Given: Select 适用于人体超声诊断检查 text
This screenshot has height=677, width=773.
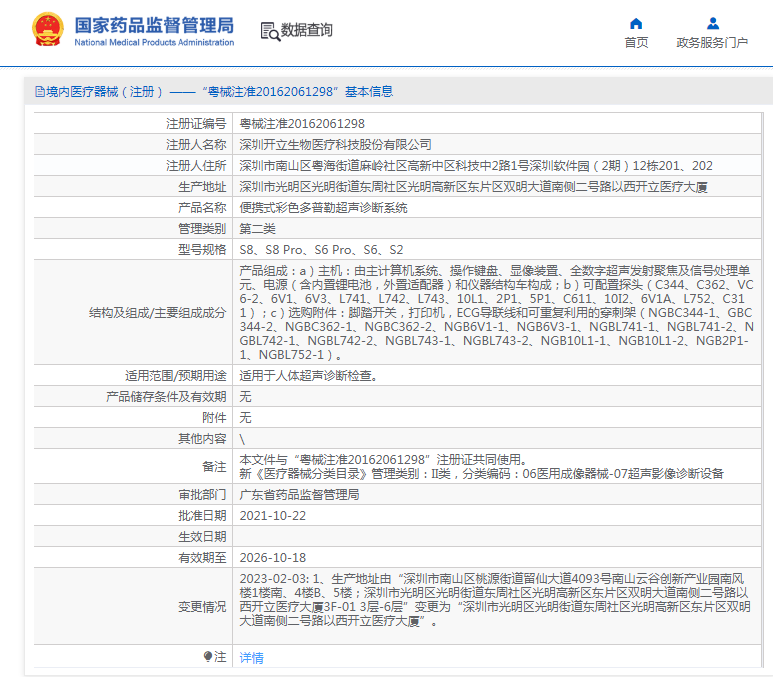Looking at the screenshot, I should 309,376.
